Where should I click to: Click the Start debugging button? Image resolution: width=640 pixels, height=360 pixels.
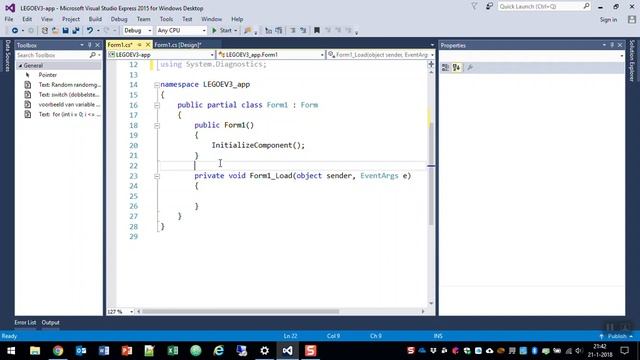coord(222,31)
